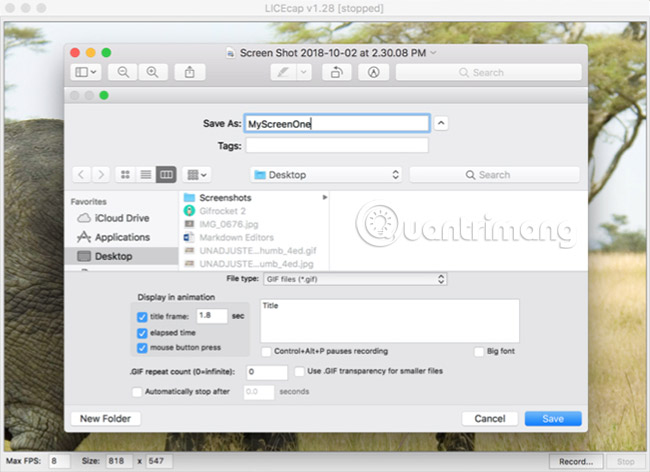Open the title dropdown next to Screen Shot name
Image resolution: width=650 pixels, height=472 pixels.
tap(434, 53)
